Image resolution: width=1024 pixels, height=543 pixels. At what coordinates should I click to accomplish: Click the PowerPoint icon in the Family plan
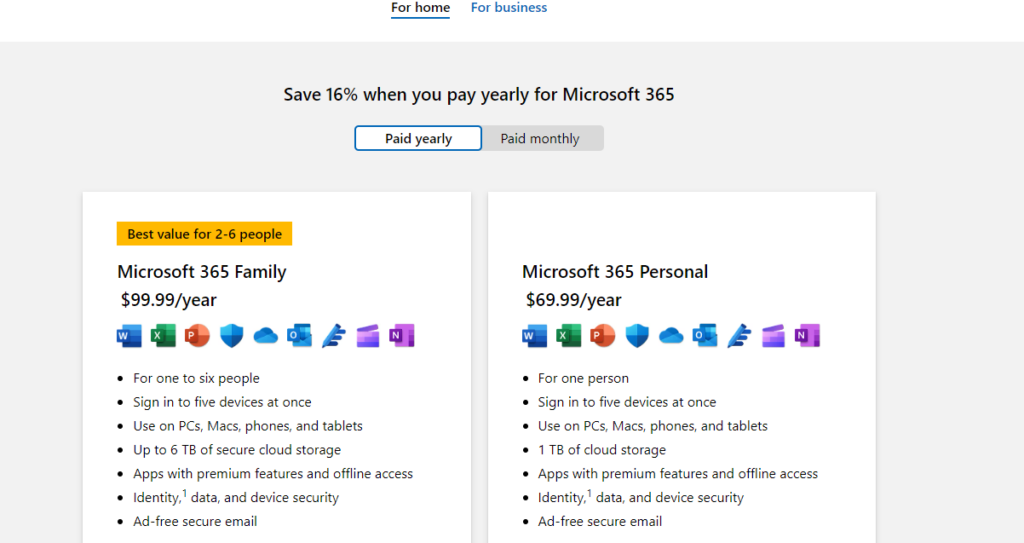(x=197, y=336)
